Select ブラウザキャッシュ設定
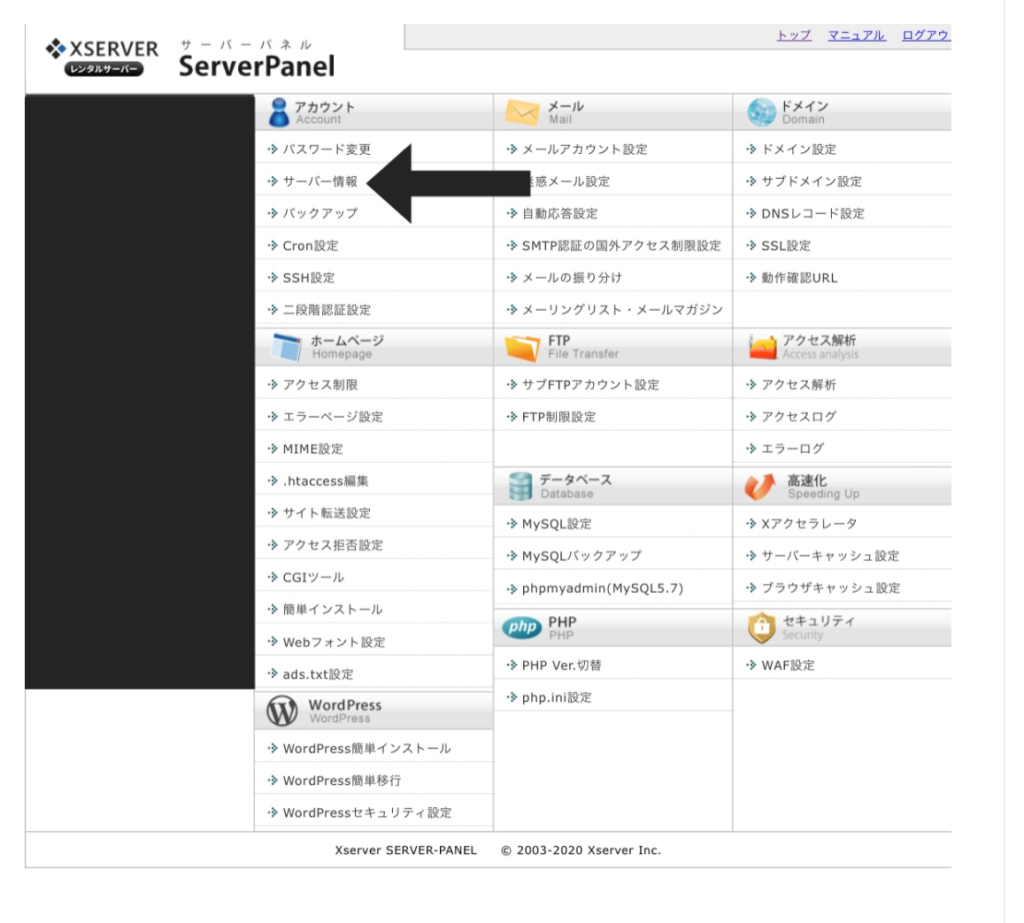The height and width of the screenshot is (923, 1024). 831,588
